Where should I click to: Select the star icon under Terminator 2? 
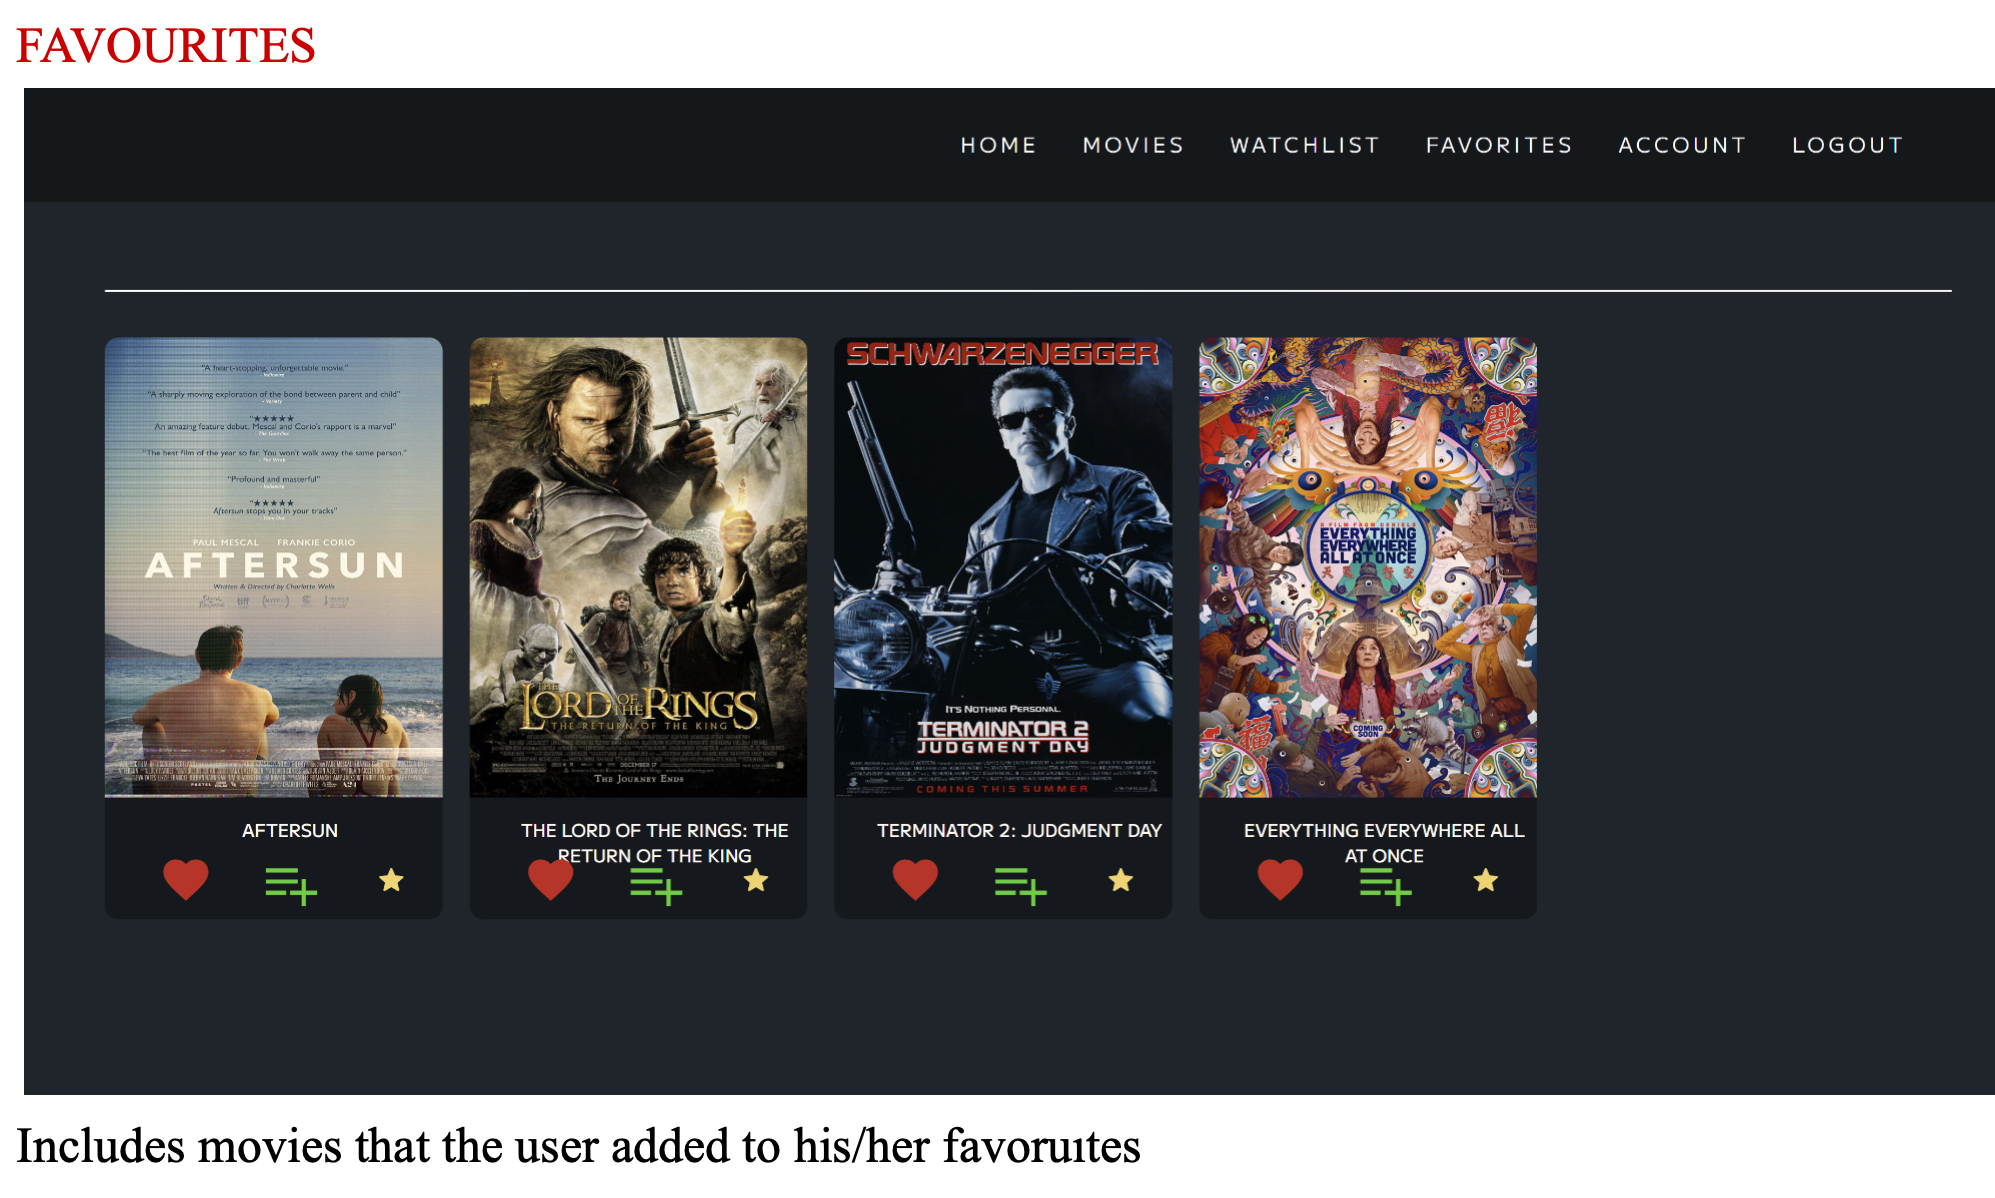[1119, 880]
